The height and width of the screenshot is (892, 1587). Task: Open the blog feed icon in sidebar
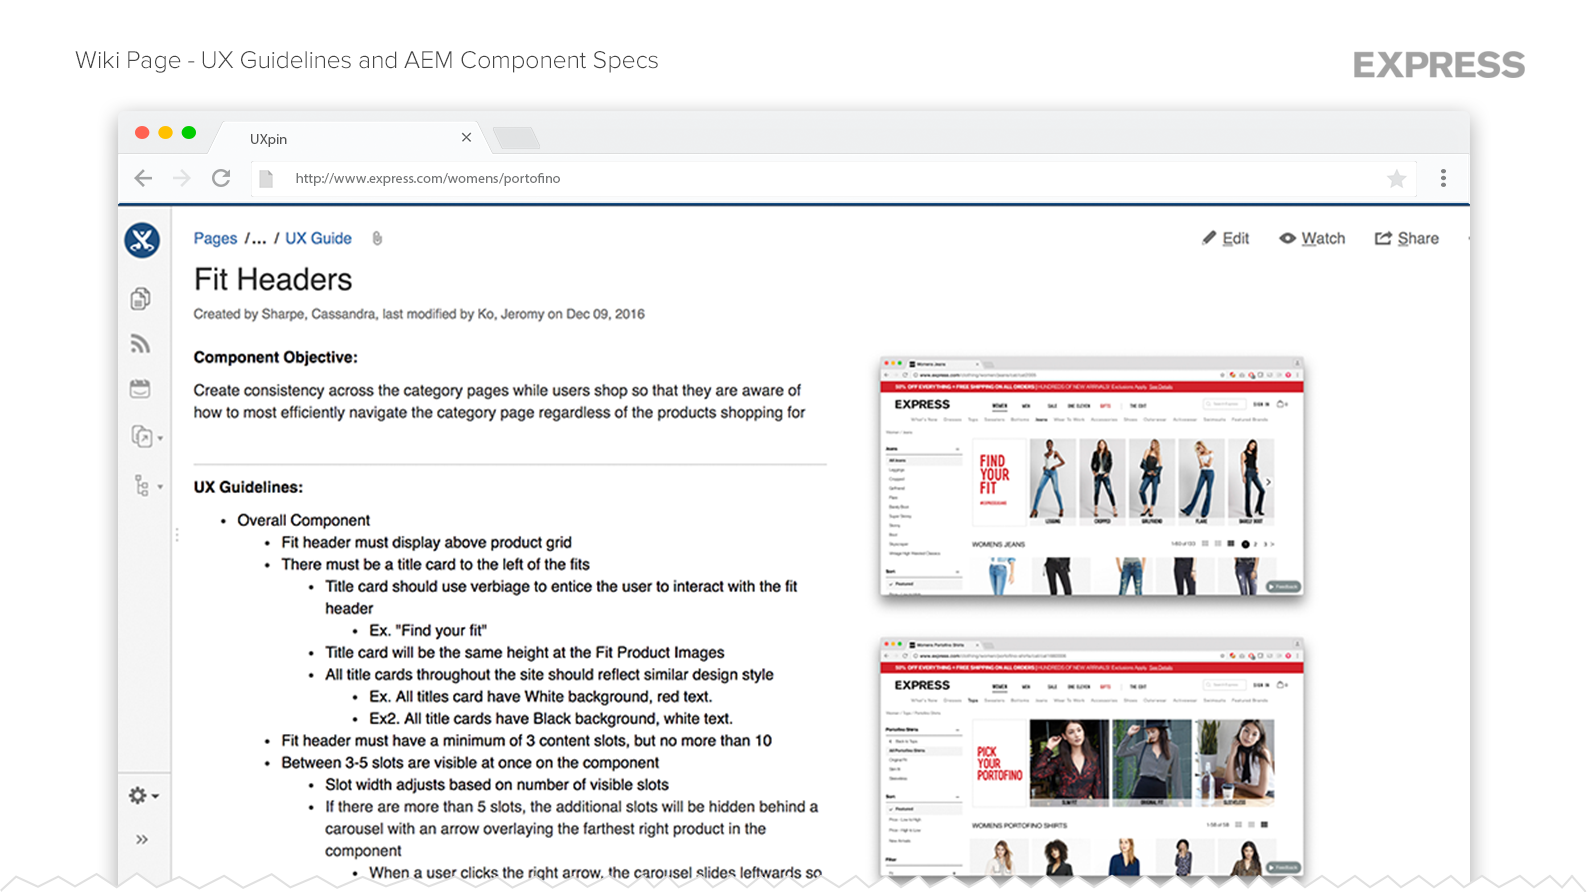pos(141,344)
